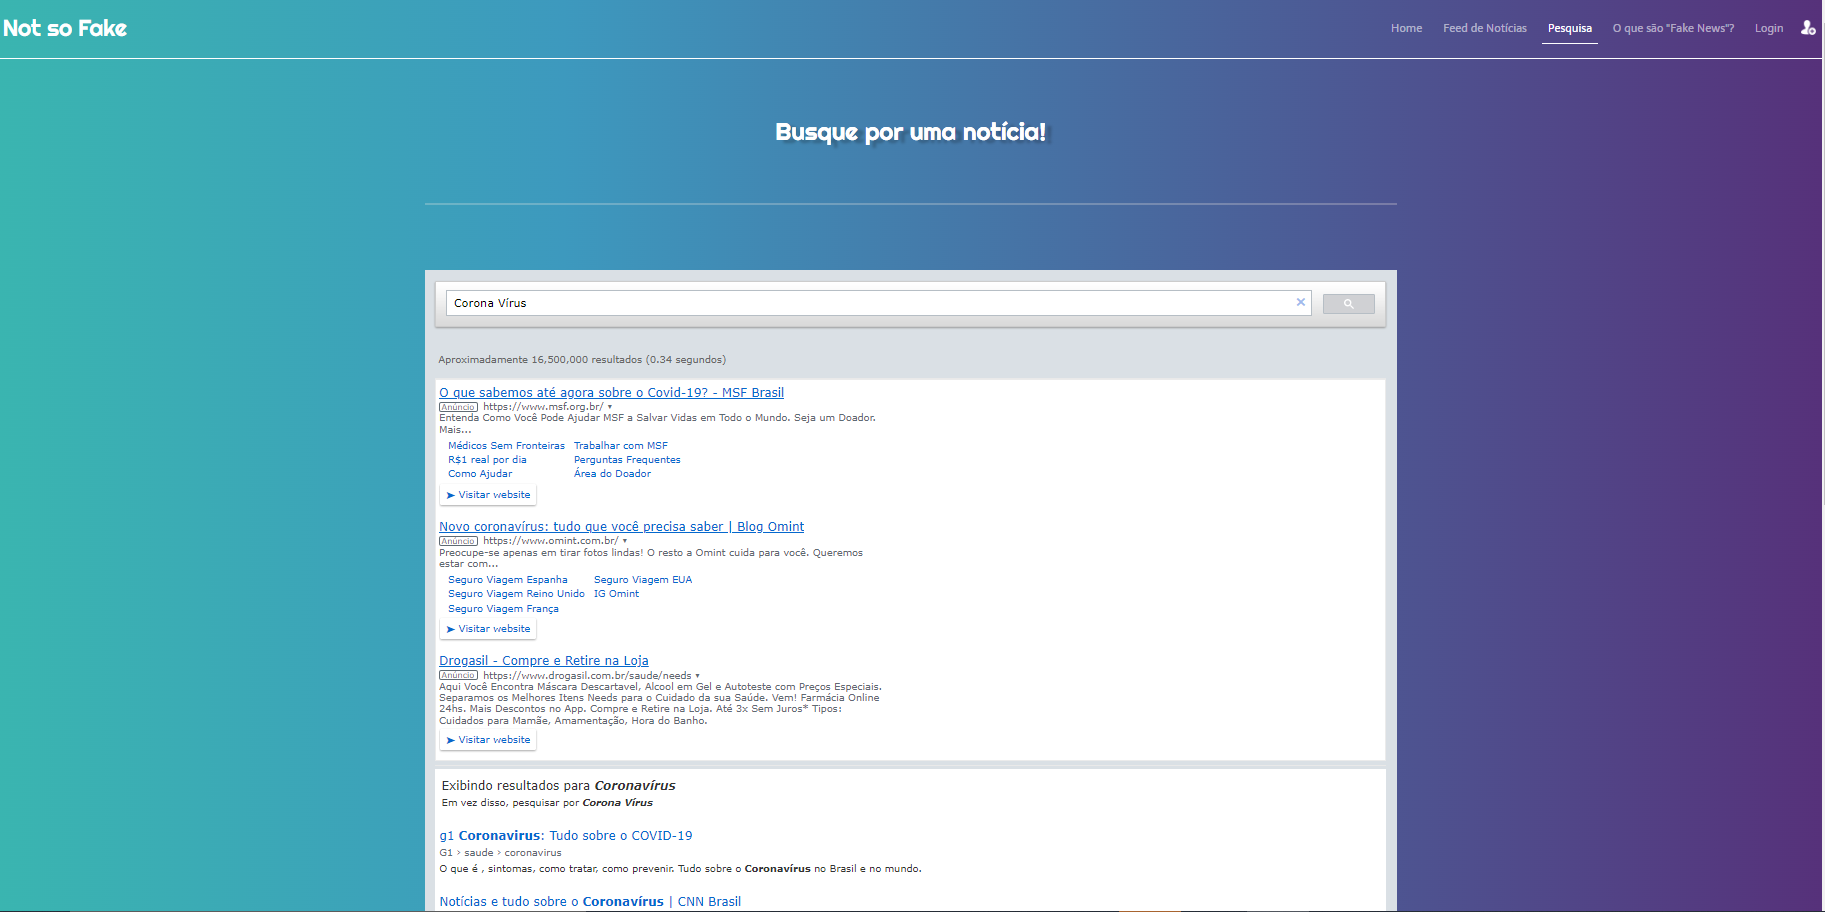The image size is (1825, 912).
Task: Go to Feed de Notícias
Action: [1484, 28]
